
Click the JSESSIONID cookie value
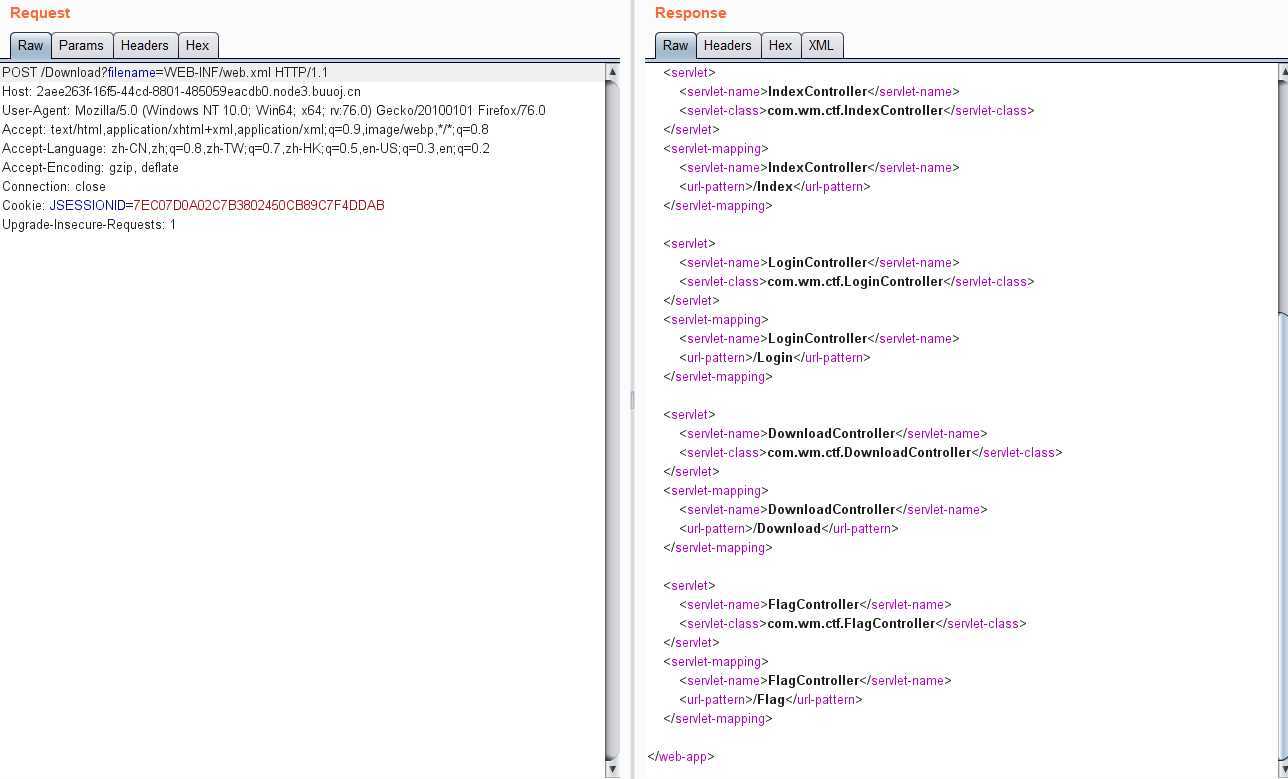(x=259, y=206)
